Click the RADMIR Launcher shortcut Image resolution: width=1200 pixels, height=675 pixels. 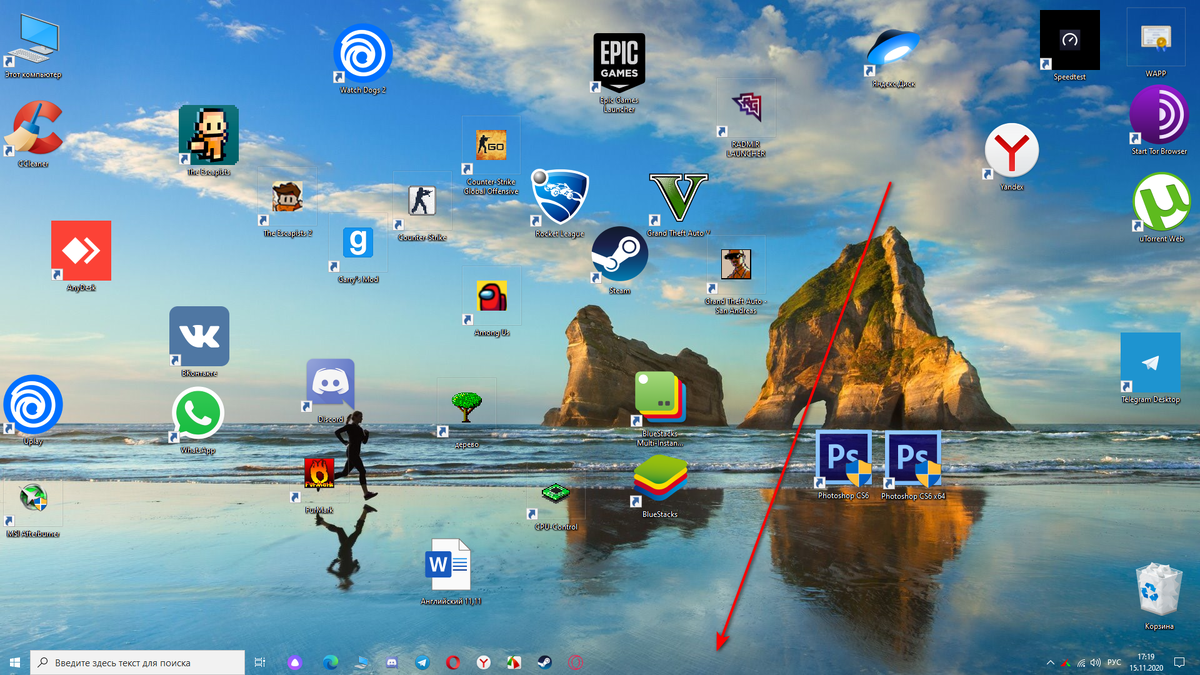(745, 120)
